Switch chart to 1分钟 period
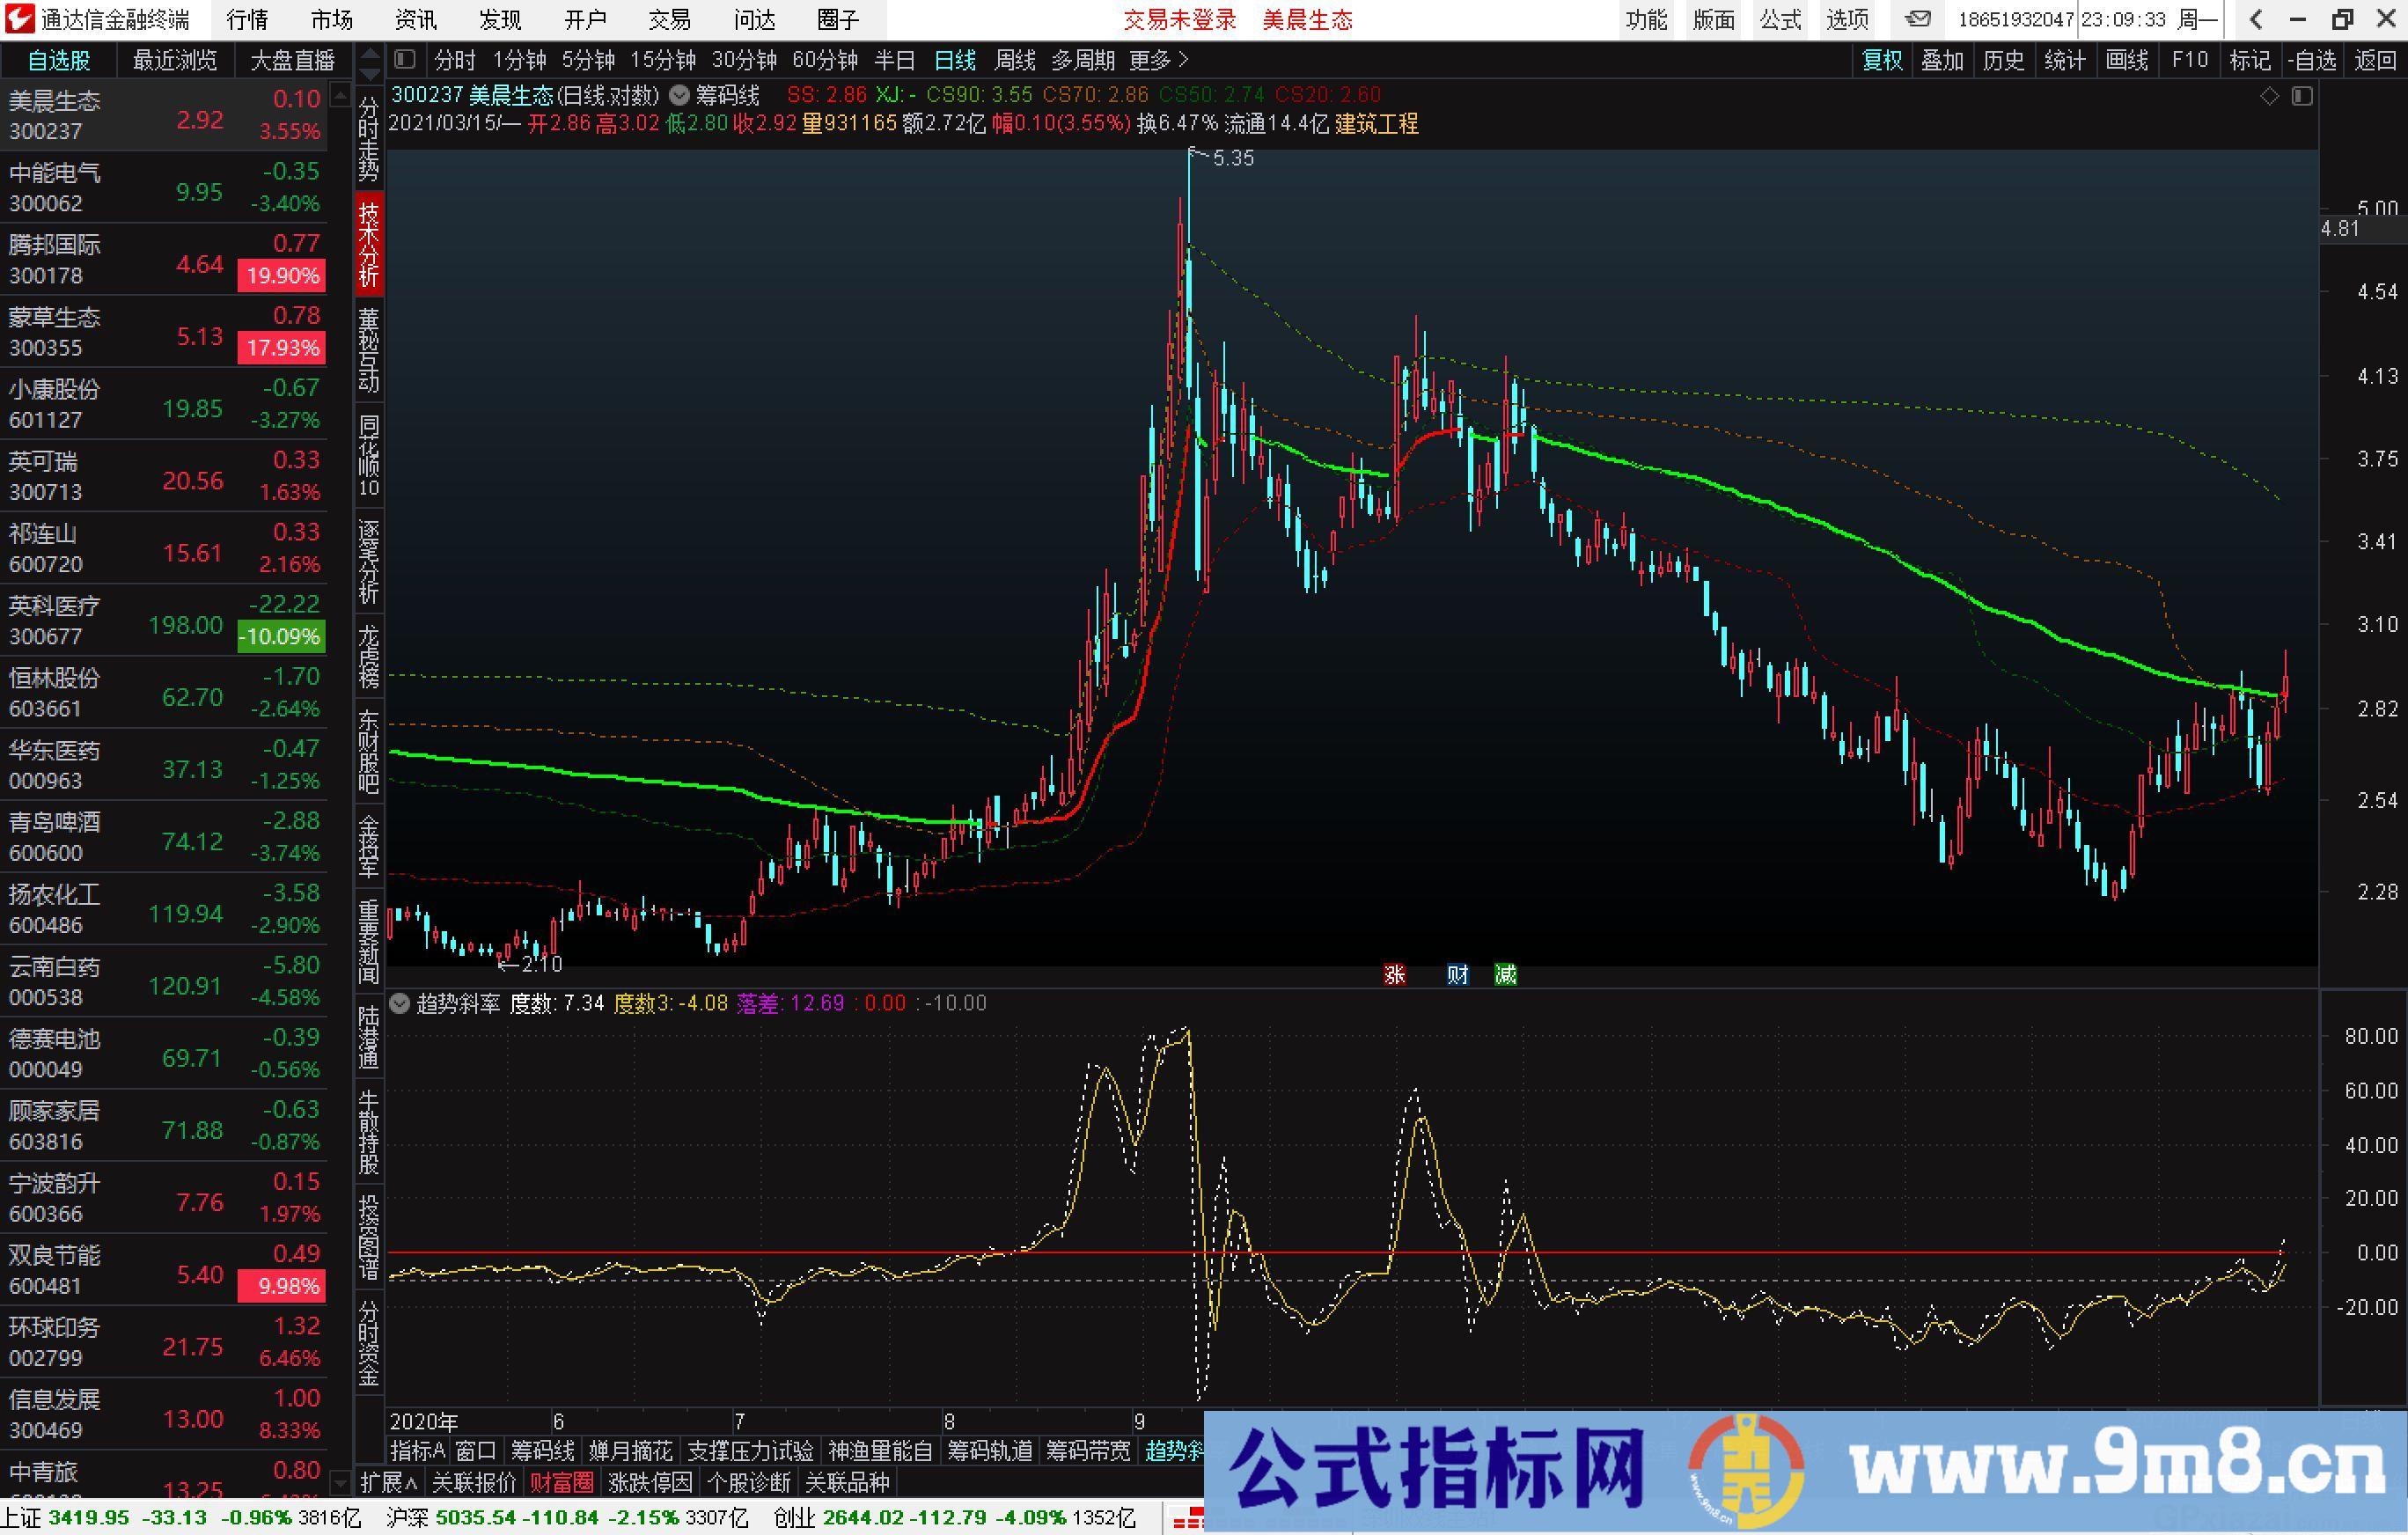The image size is (2408, 1535). tap(519, 60)
